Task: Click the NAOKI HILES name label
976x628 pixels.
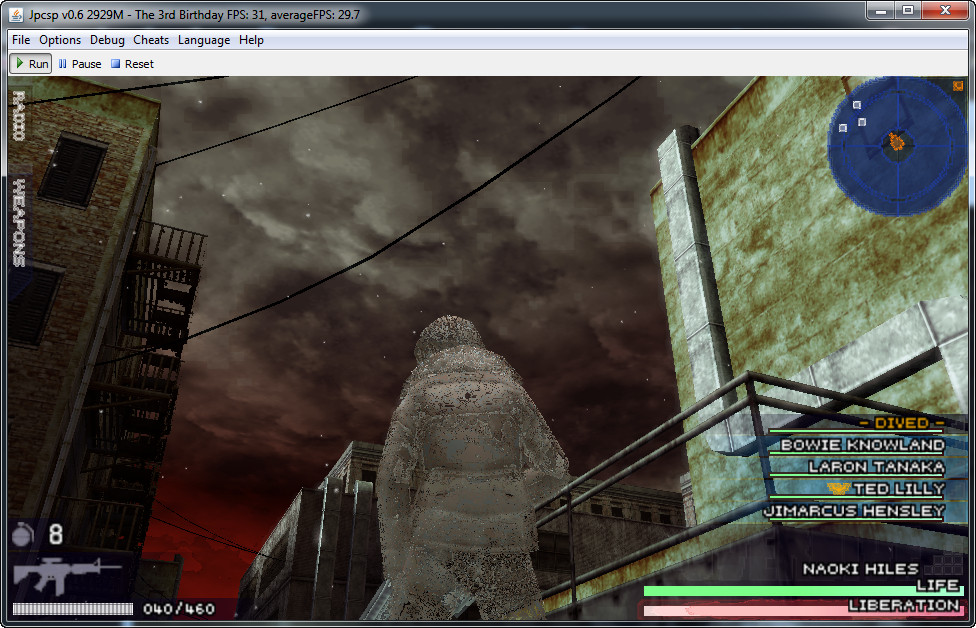Action: [x=860, y=569]
